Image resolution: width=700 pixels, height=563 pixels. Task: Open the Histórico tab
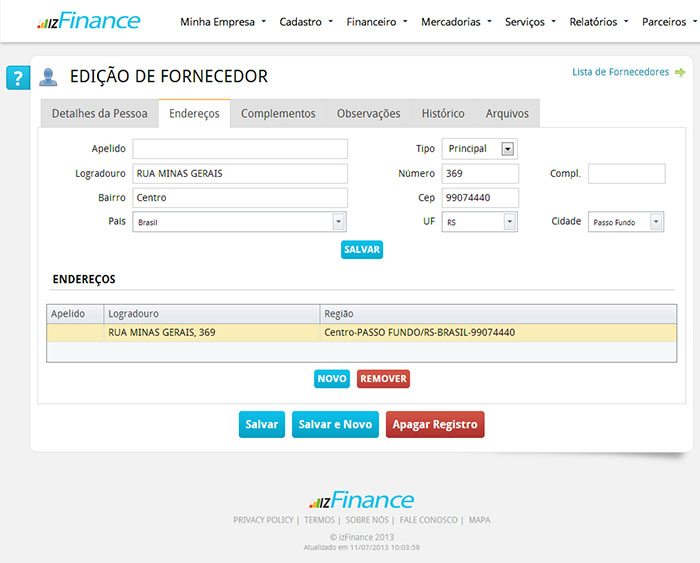[x=442, y=114]
